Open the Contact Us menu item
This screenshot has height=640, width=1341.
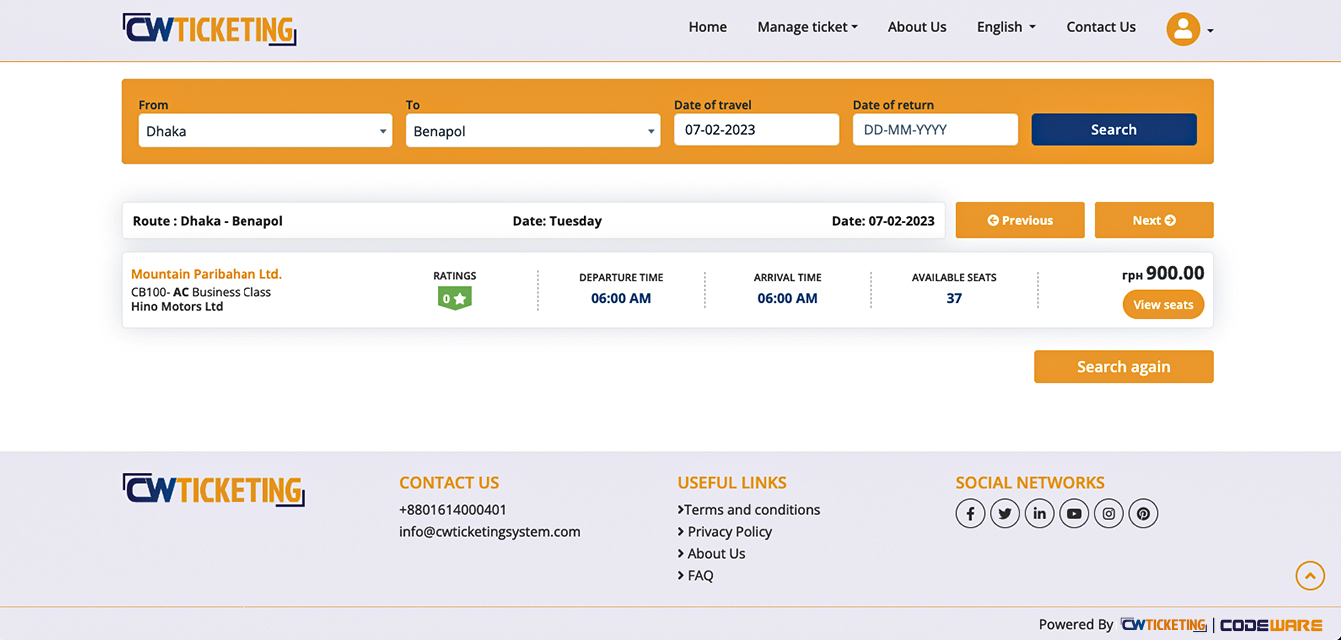point(1101,27)
